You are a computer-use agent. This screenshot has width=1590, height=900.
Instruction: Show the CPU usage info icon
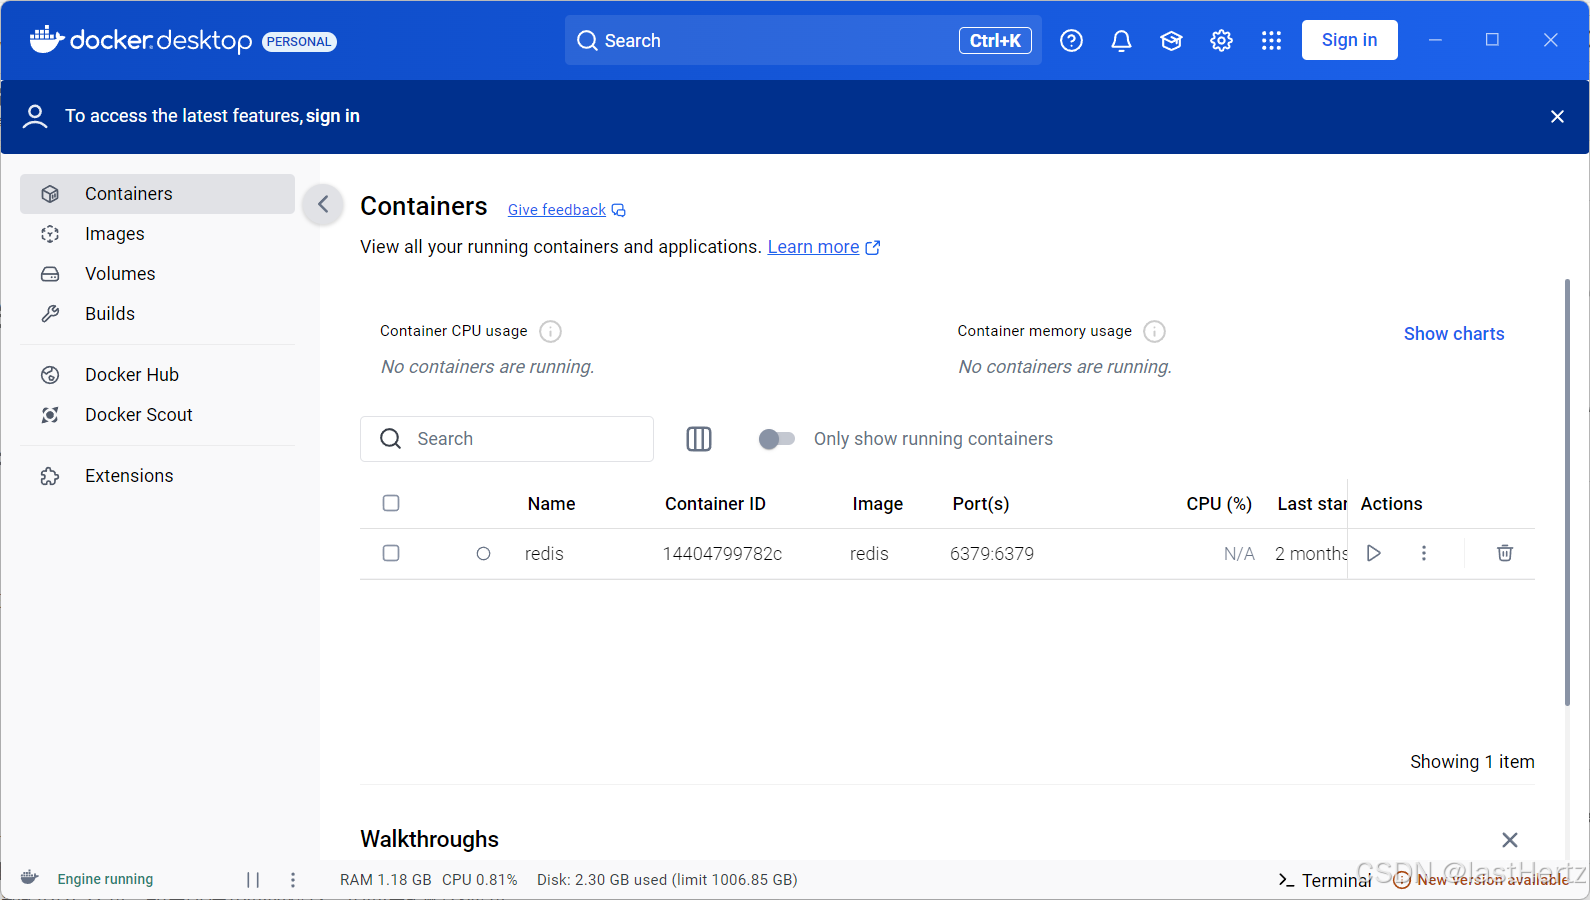(550, 331)
